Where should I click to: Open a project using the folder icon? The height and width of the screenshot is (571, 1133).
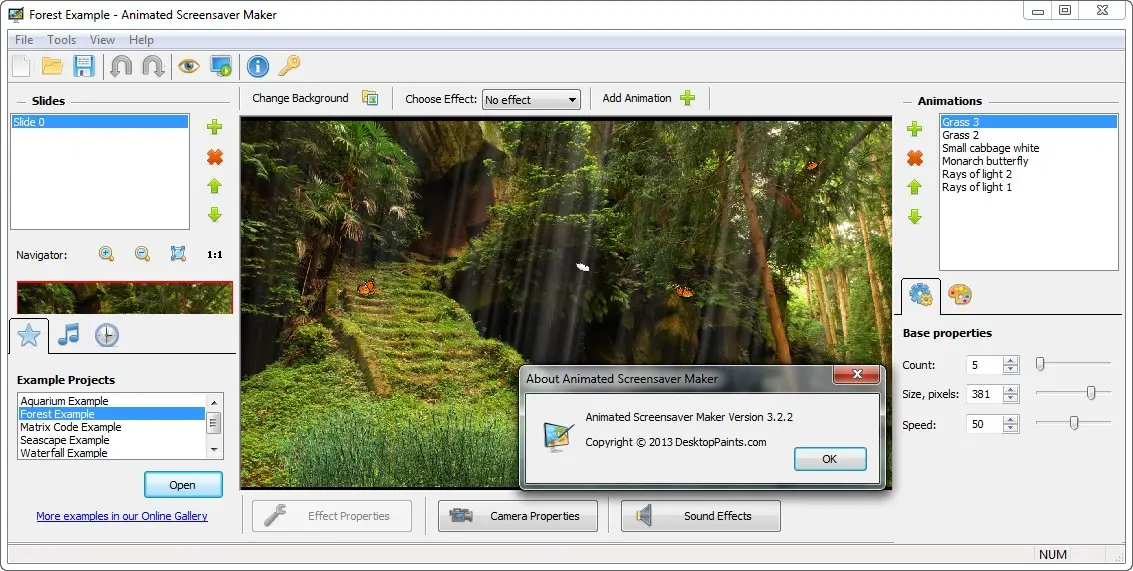pyautogui.click(x=52, y=66)
